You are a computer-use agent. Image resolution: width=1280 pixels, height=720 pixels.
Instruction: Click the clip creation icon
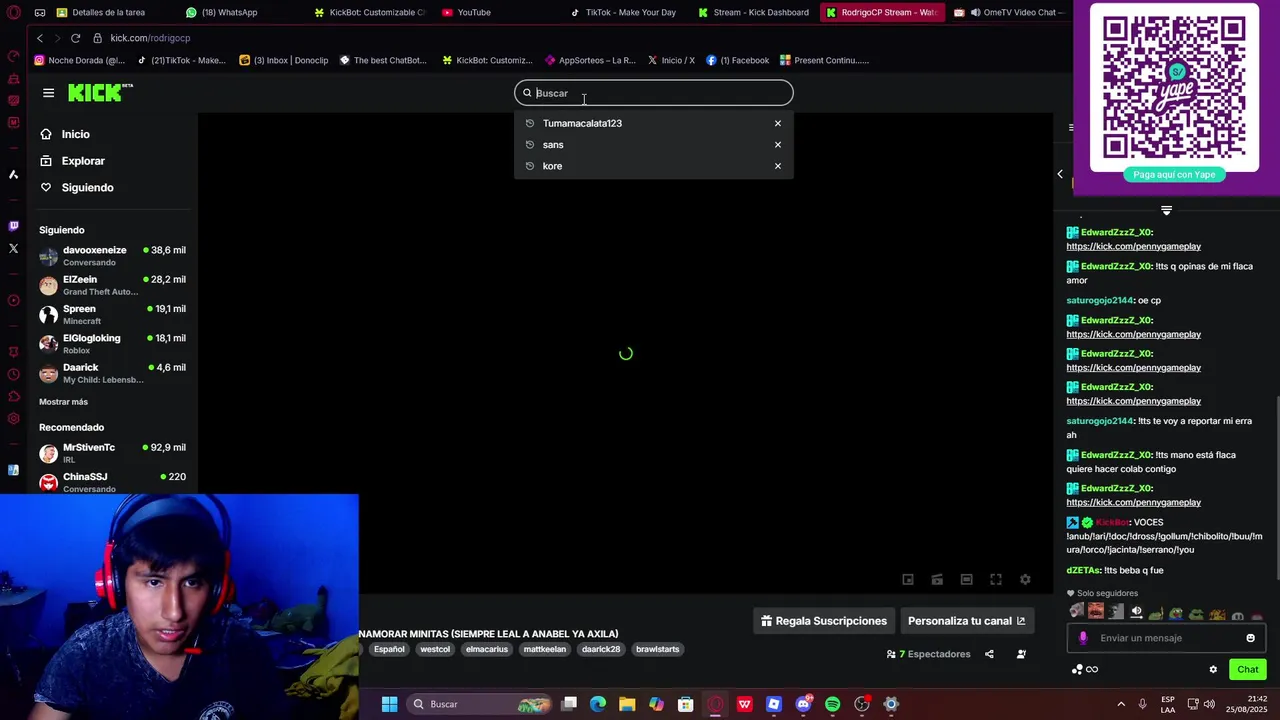pos(937,579)
